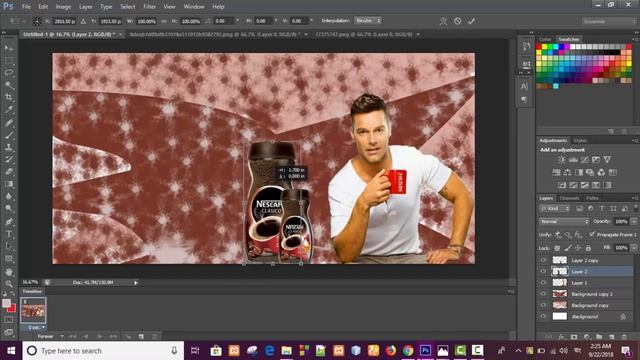Hide the Layer 1 layer
This screenshot has width=640, height=360.
coord(543,282)
